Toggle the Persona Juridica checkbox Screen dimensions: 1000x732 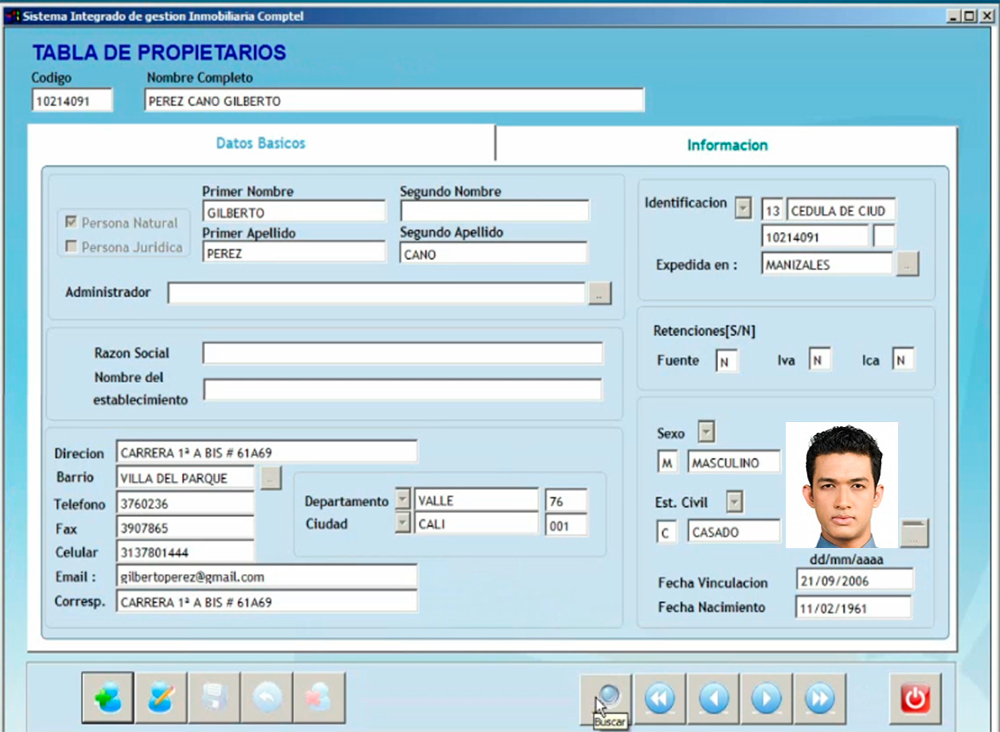[71, 247]
